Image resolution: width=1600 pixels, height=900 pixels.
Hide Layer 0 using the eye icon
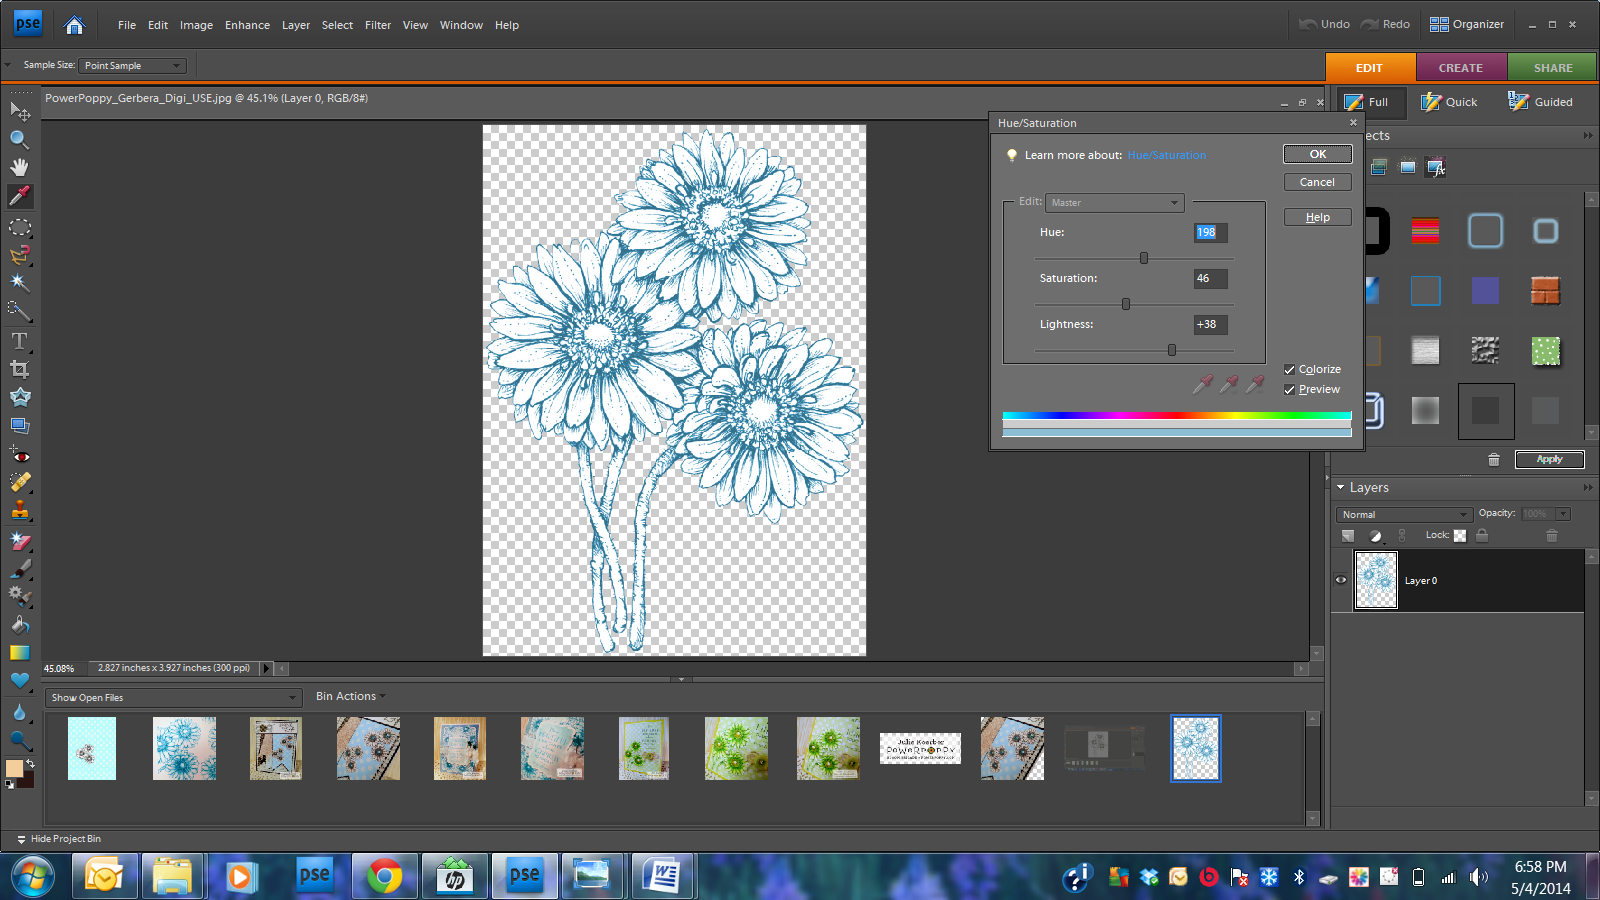click(x=1341, y=580)
